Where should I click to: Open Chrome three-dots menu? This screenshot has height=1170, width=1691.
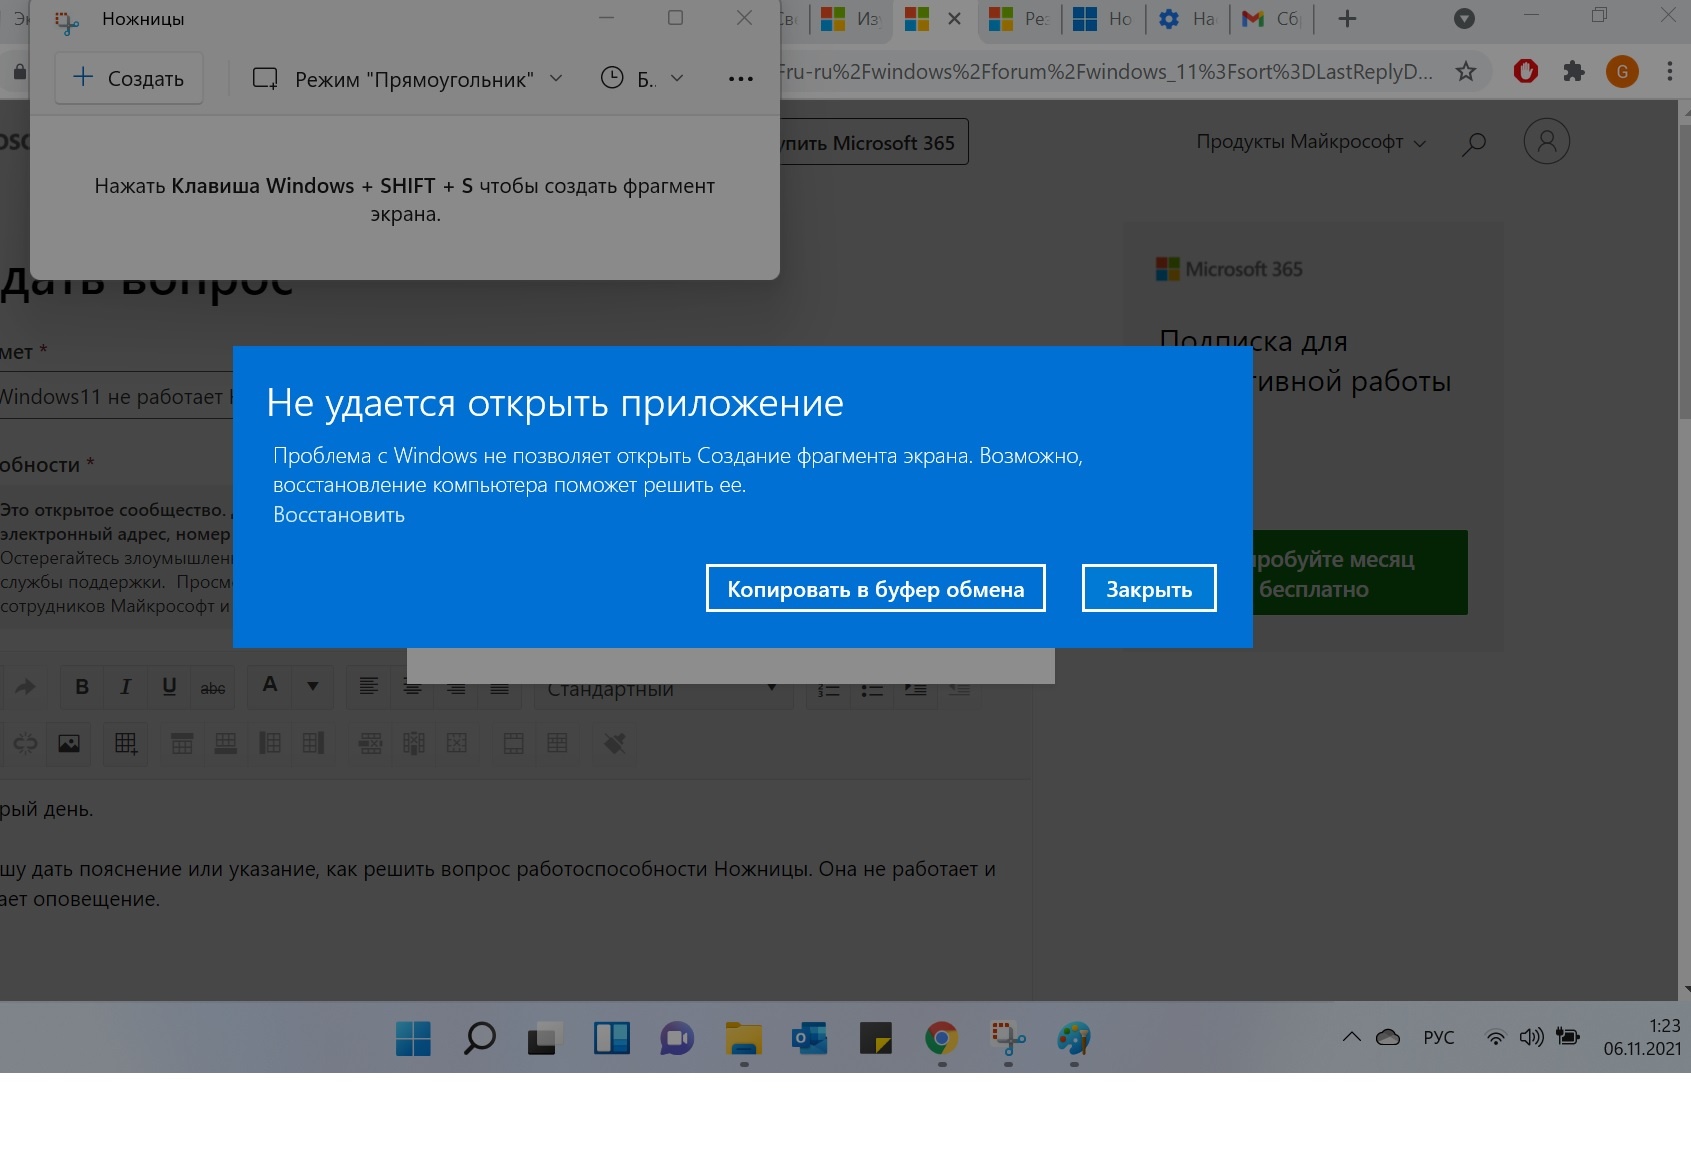point(1669,71)
